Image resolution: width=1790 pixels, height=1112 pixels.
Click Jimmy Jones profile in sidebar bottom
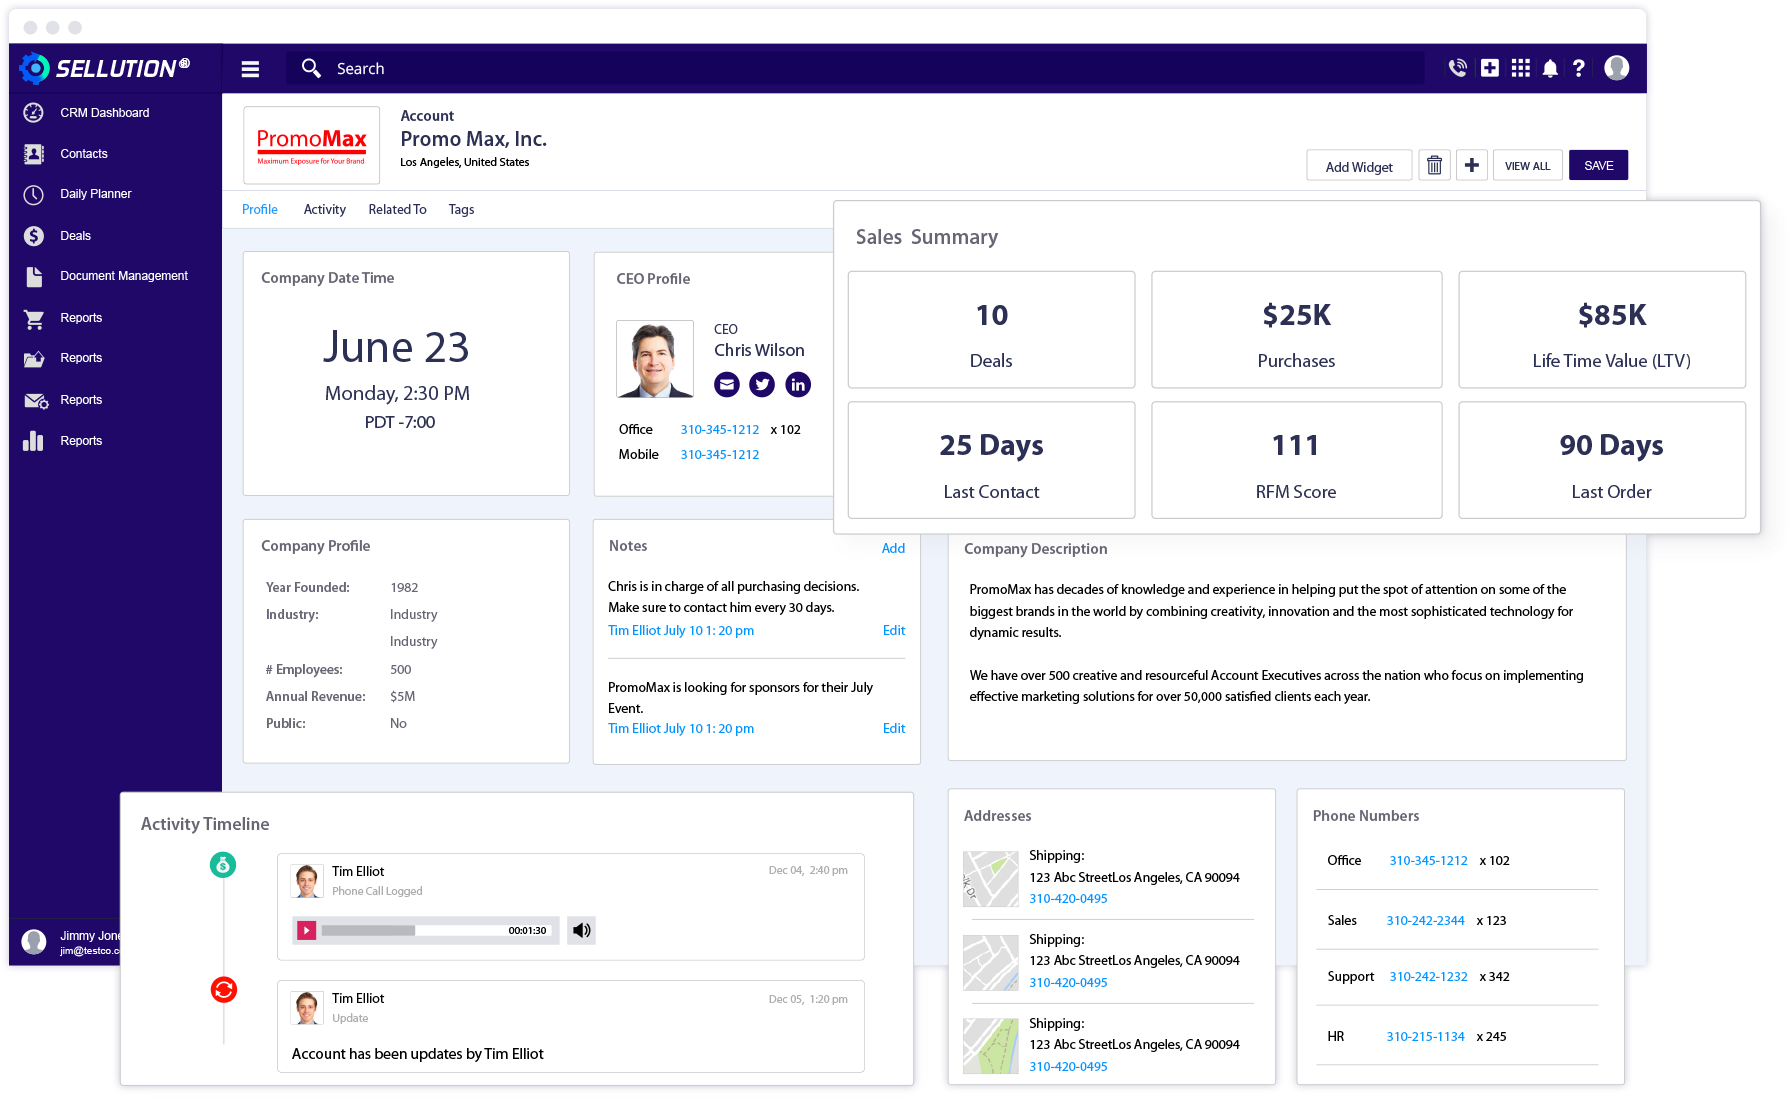[x=70, y=942]
